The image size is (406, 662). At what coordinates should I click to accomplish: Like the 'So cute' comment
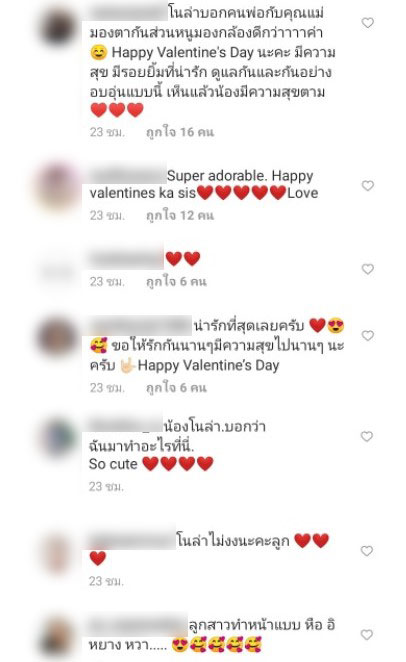tap(367, 437)
